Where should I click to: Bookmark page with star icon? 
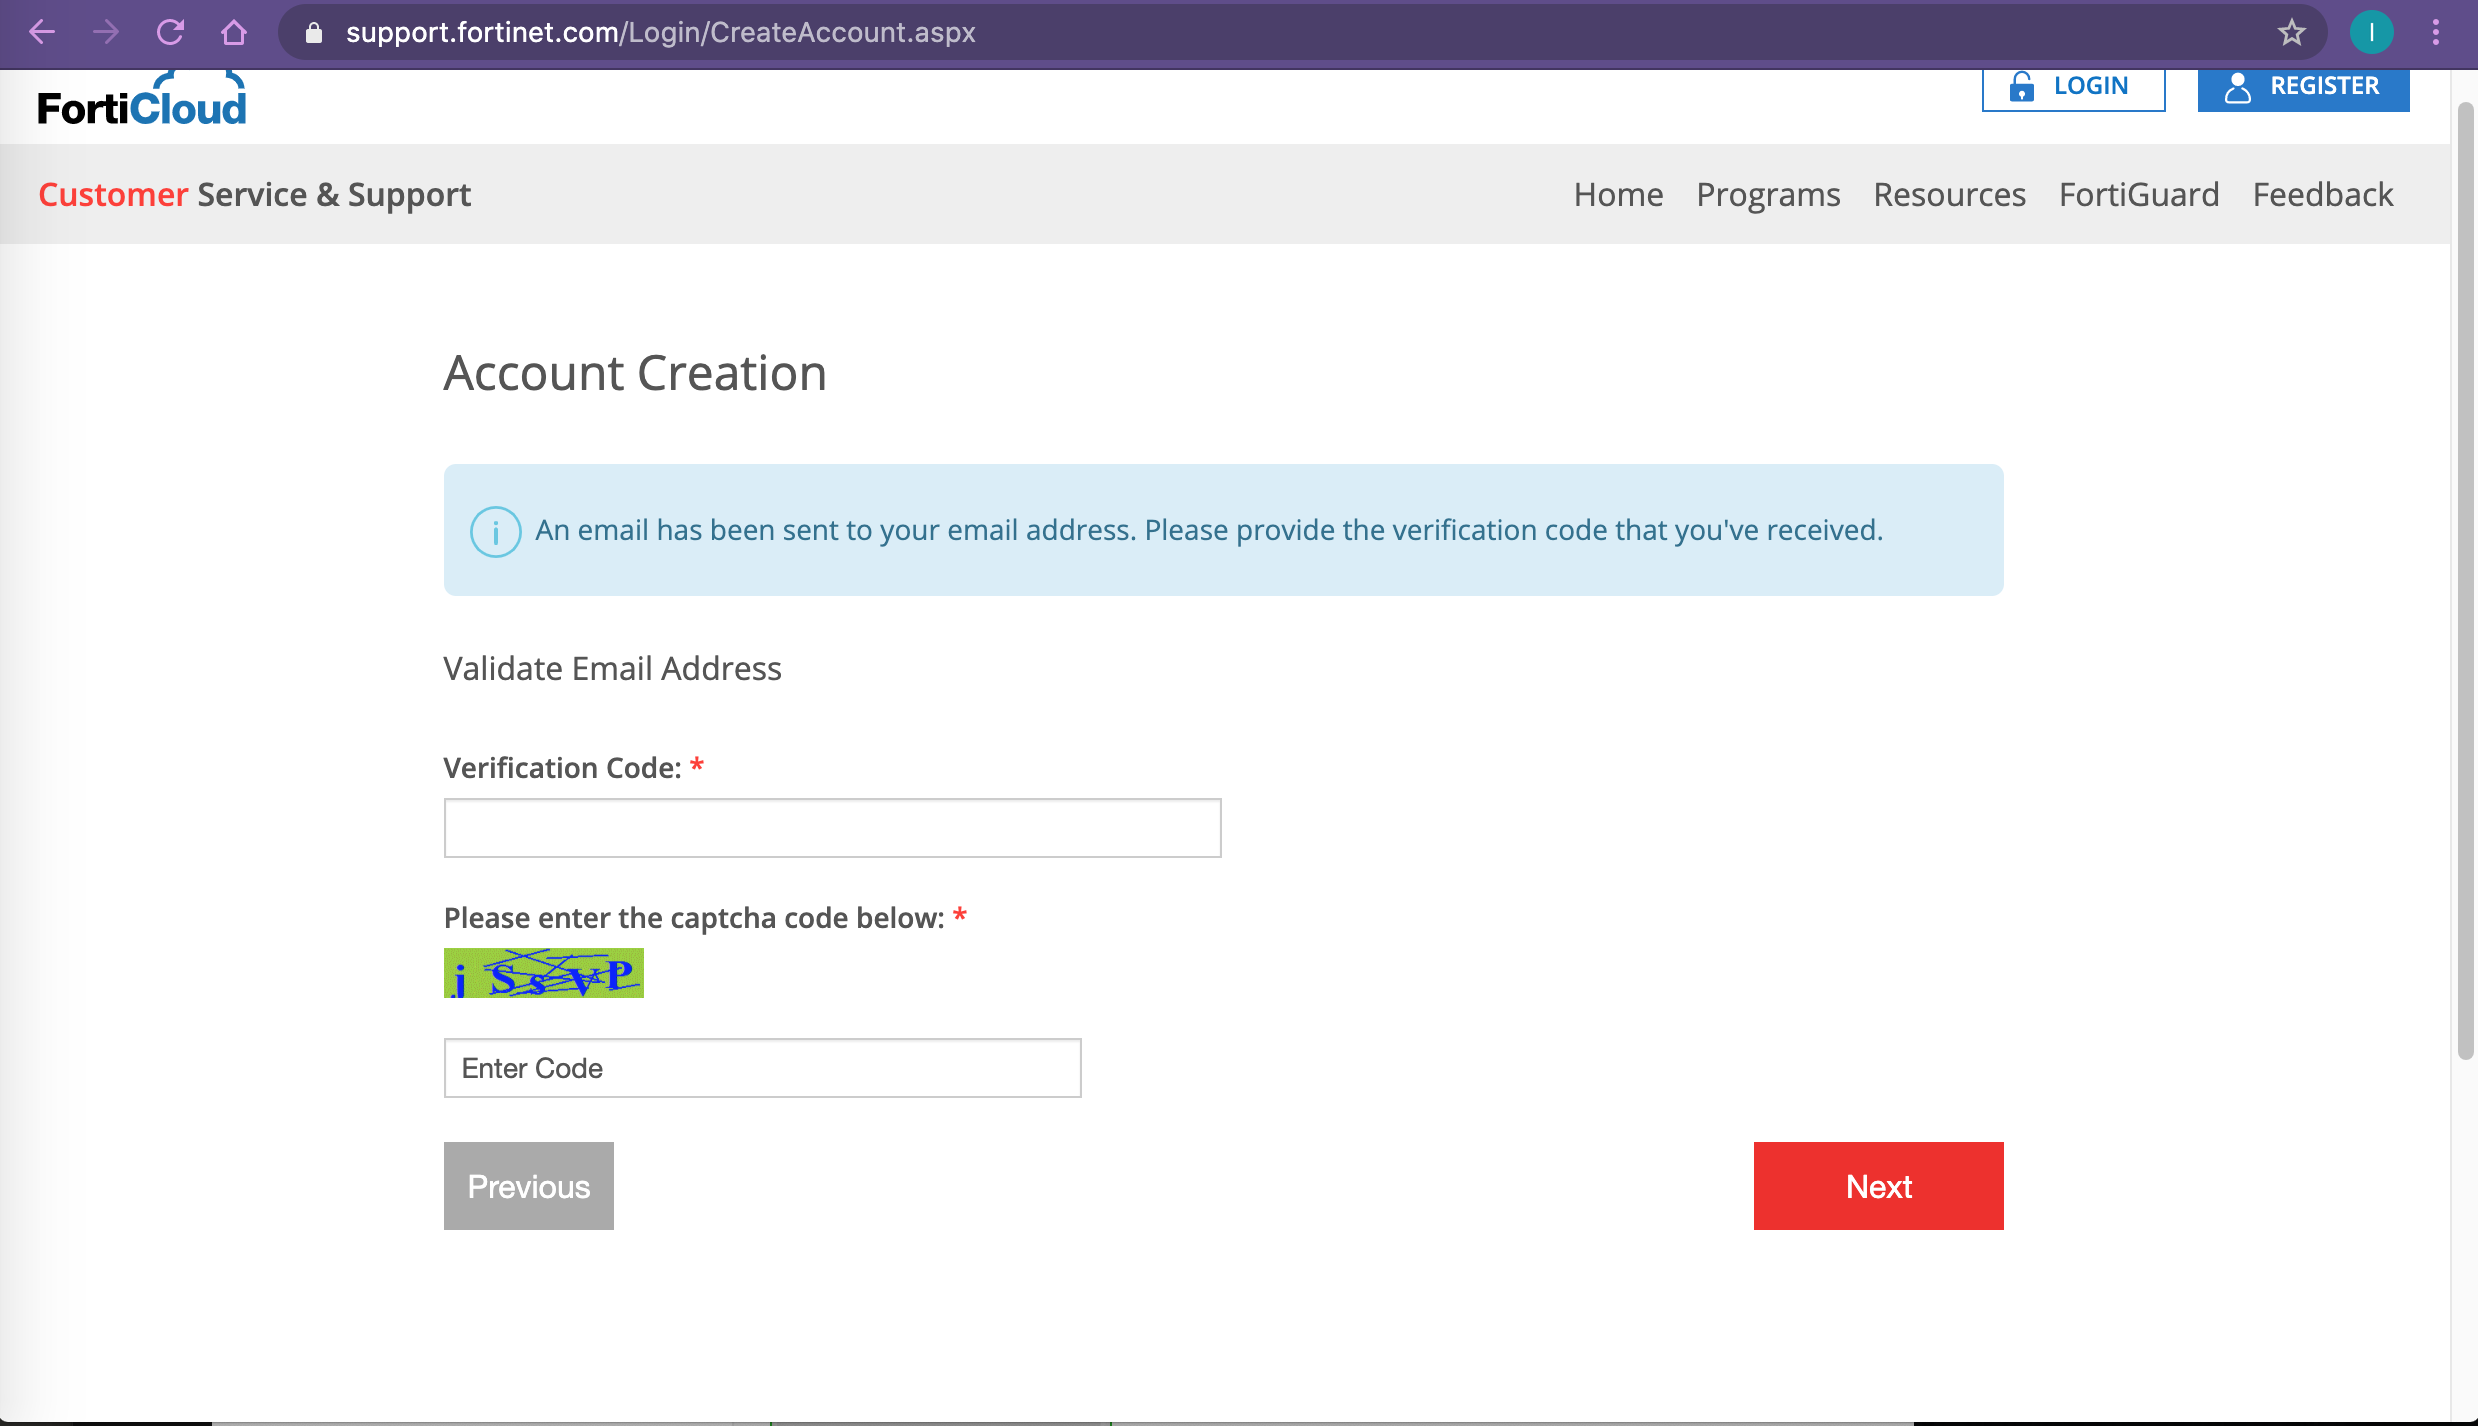click(x=2291, y=32)
